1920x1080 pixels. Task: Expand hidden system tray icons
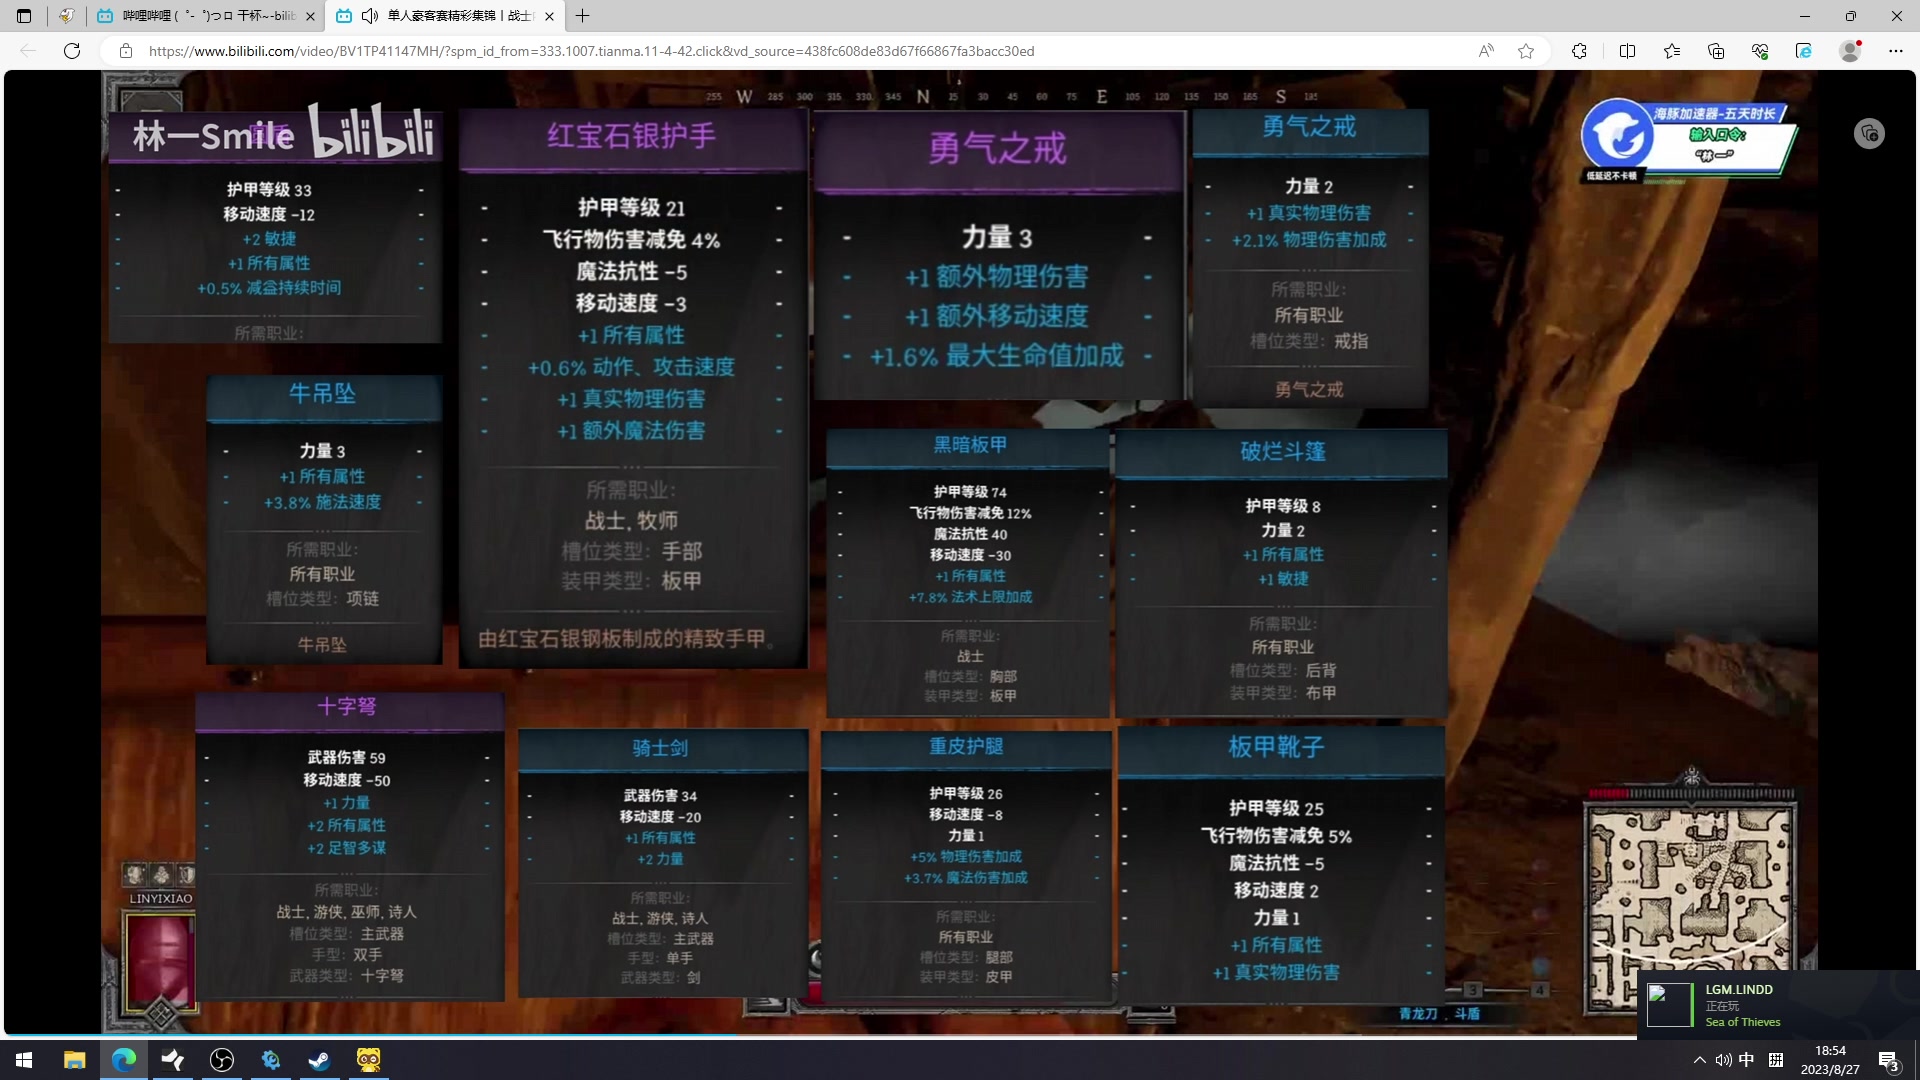(x=1699, y=1059)
